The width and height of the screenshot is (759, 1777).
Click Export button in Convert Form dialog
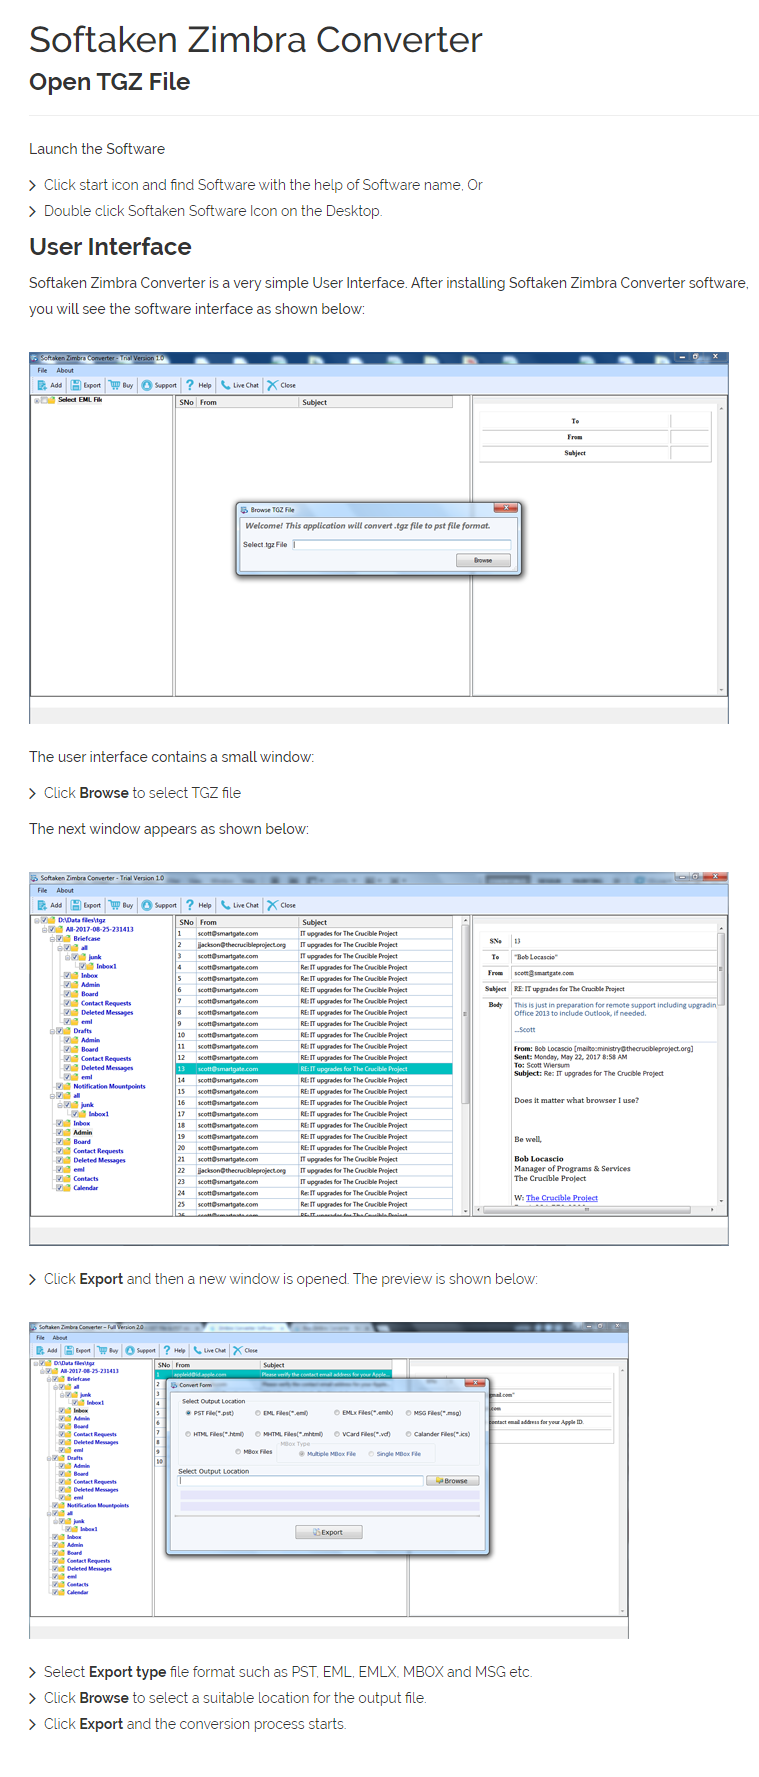[329, 1532]
